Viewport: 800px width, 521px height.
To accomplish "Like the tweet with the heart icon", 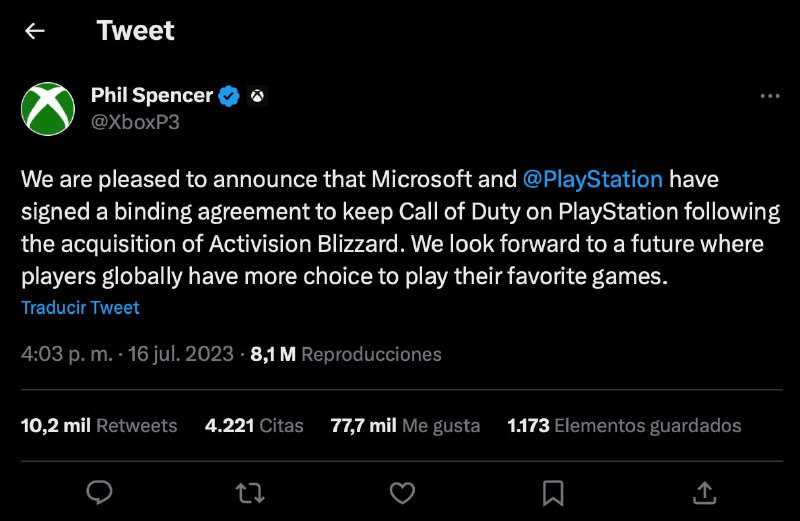I will (401, 492).
